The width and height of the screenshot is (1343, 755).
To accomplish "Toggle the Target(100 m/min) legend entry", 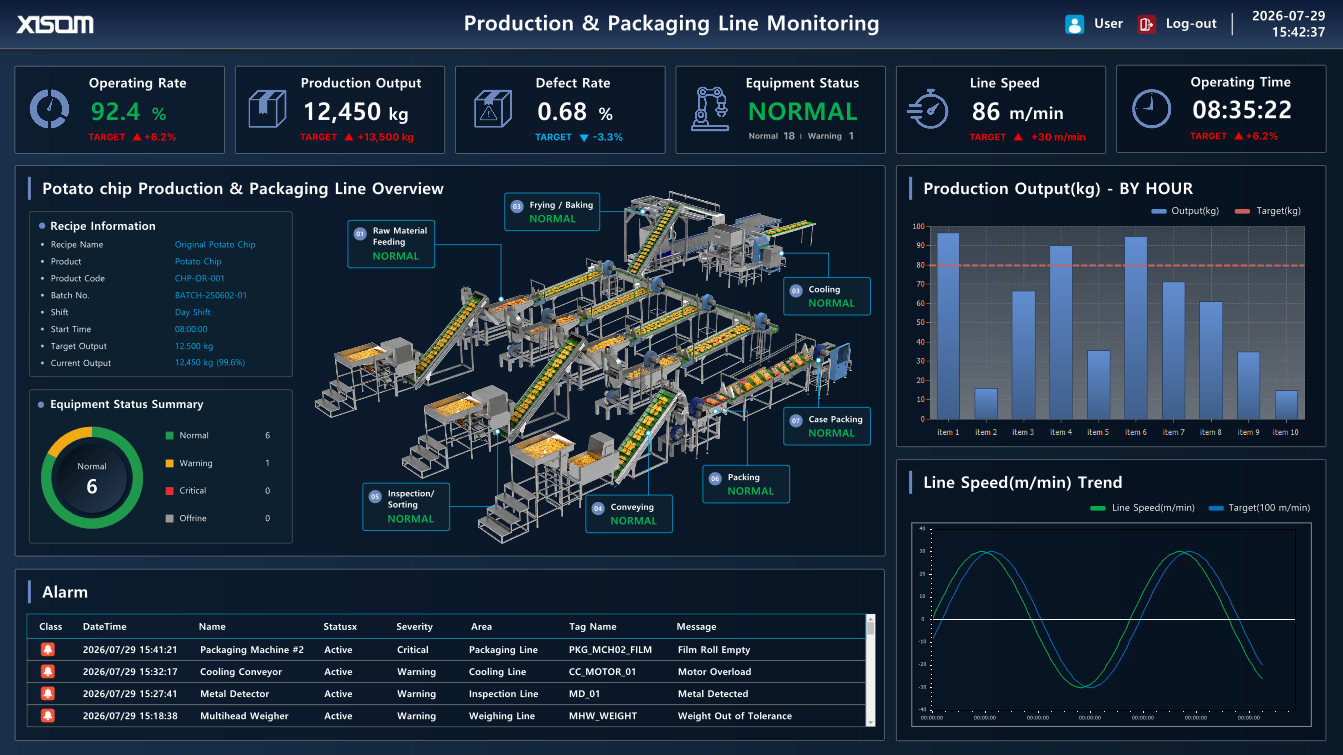I will [x=1259, y=508].
